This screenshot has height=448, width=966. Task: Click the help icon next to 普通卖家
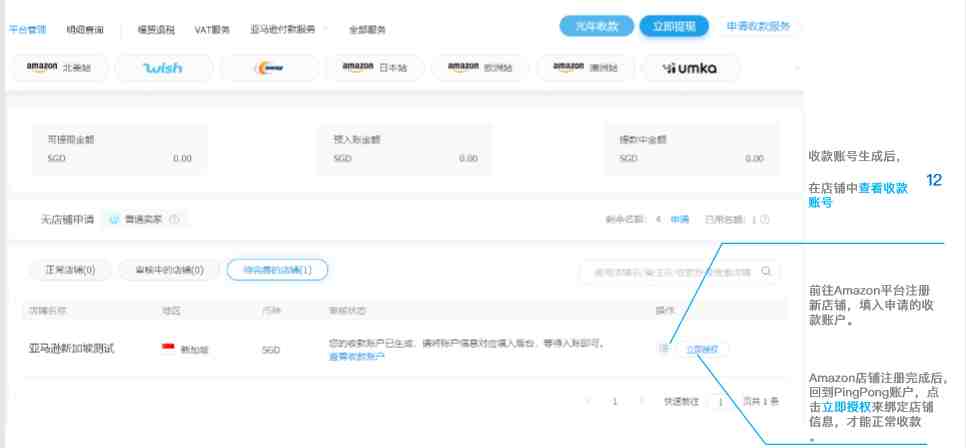pos(174,219)
